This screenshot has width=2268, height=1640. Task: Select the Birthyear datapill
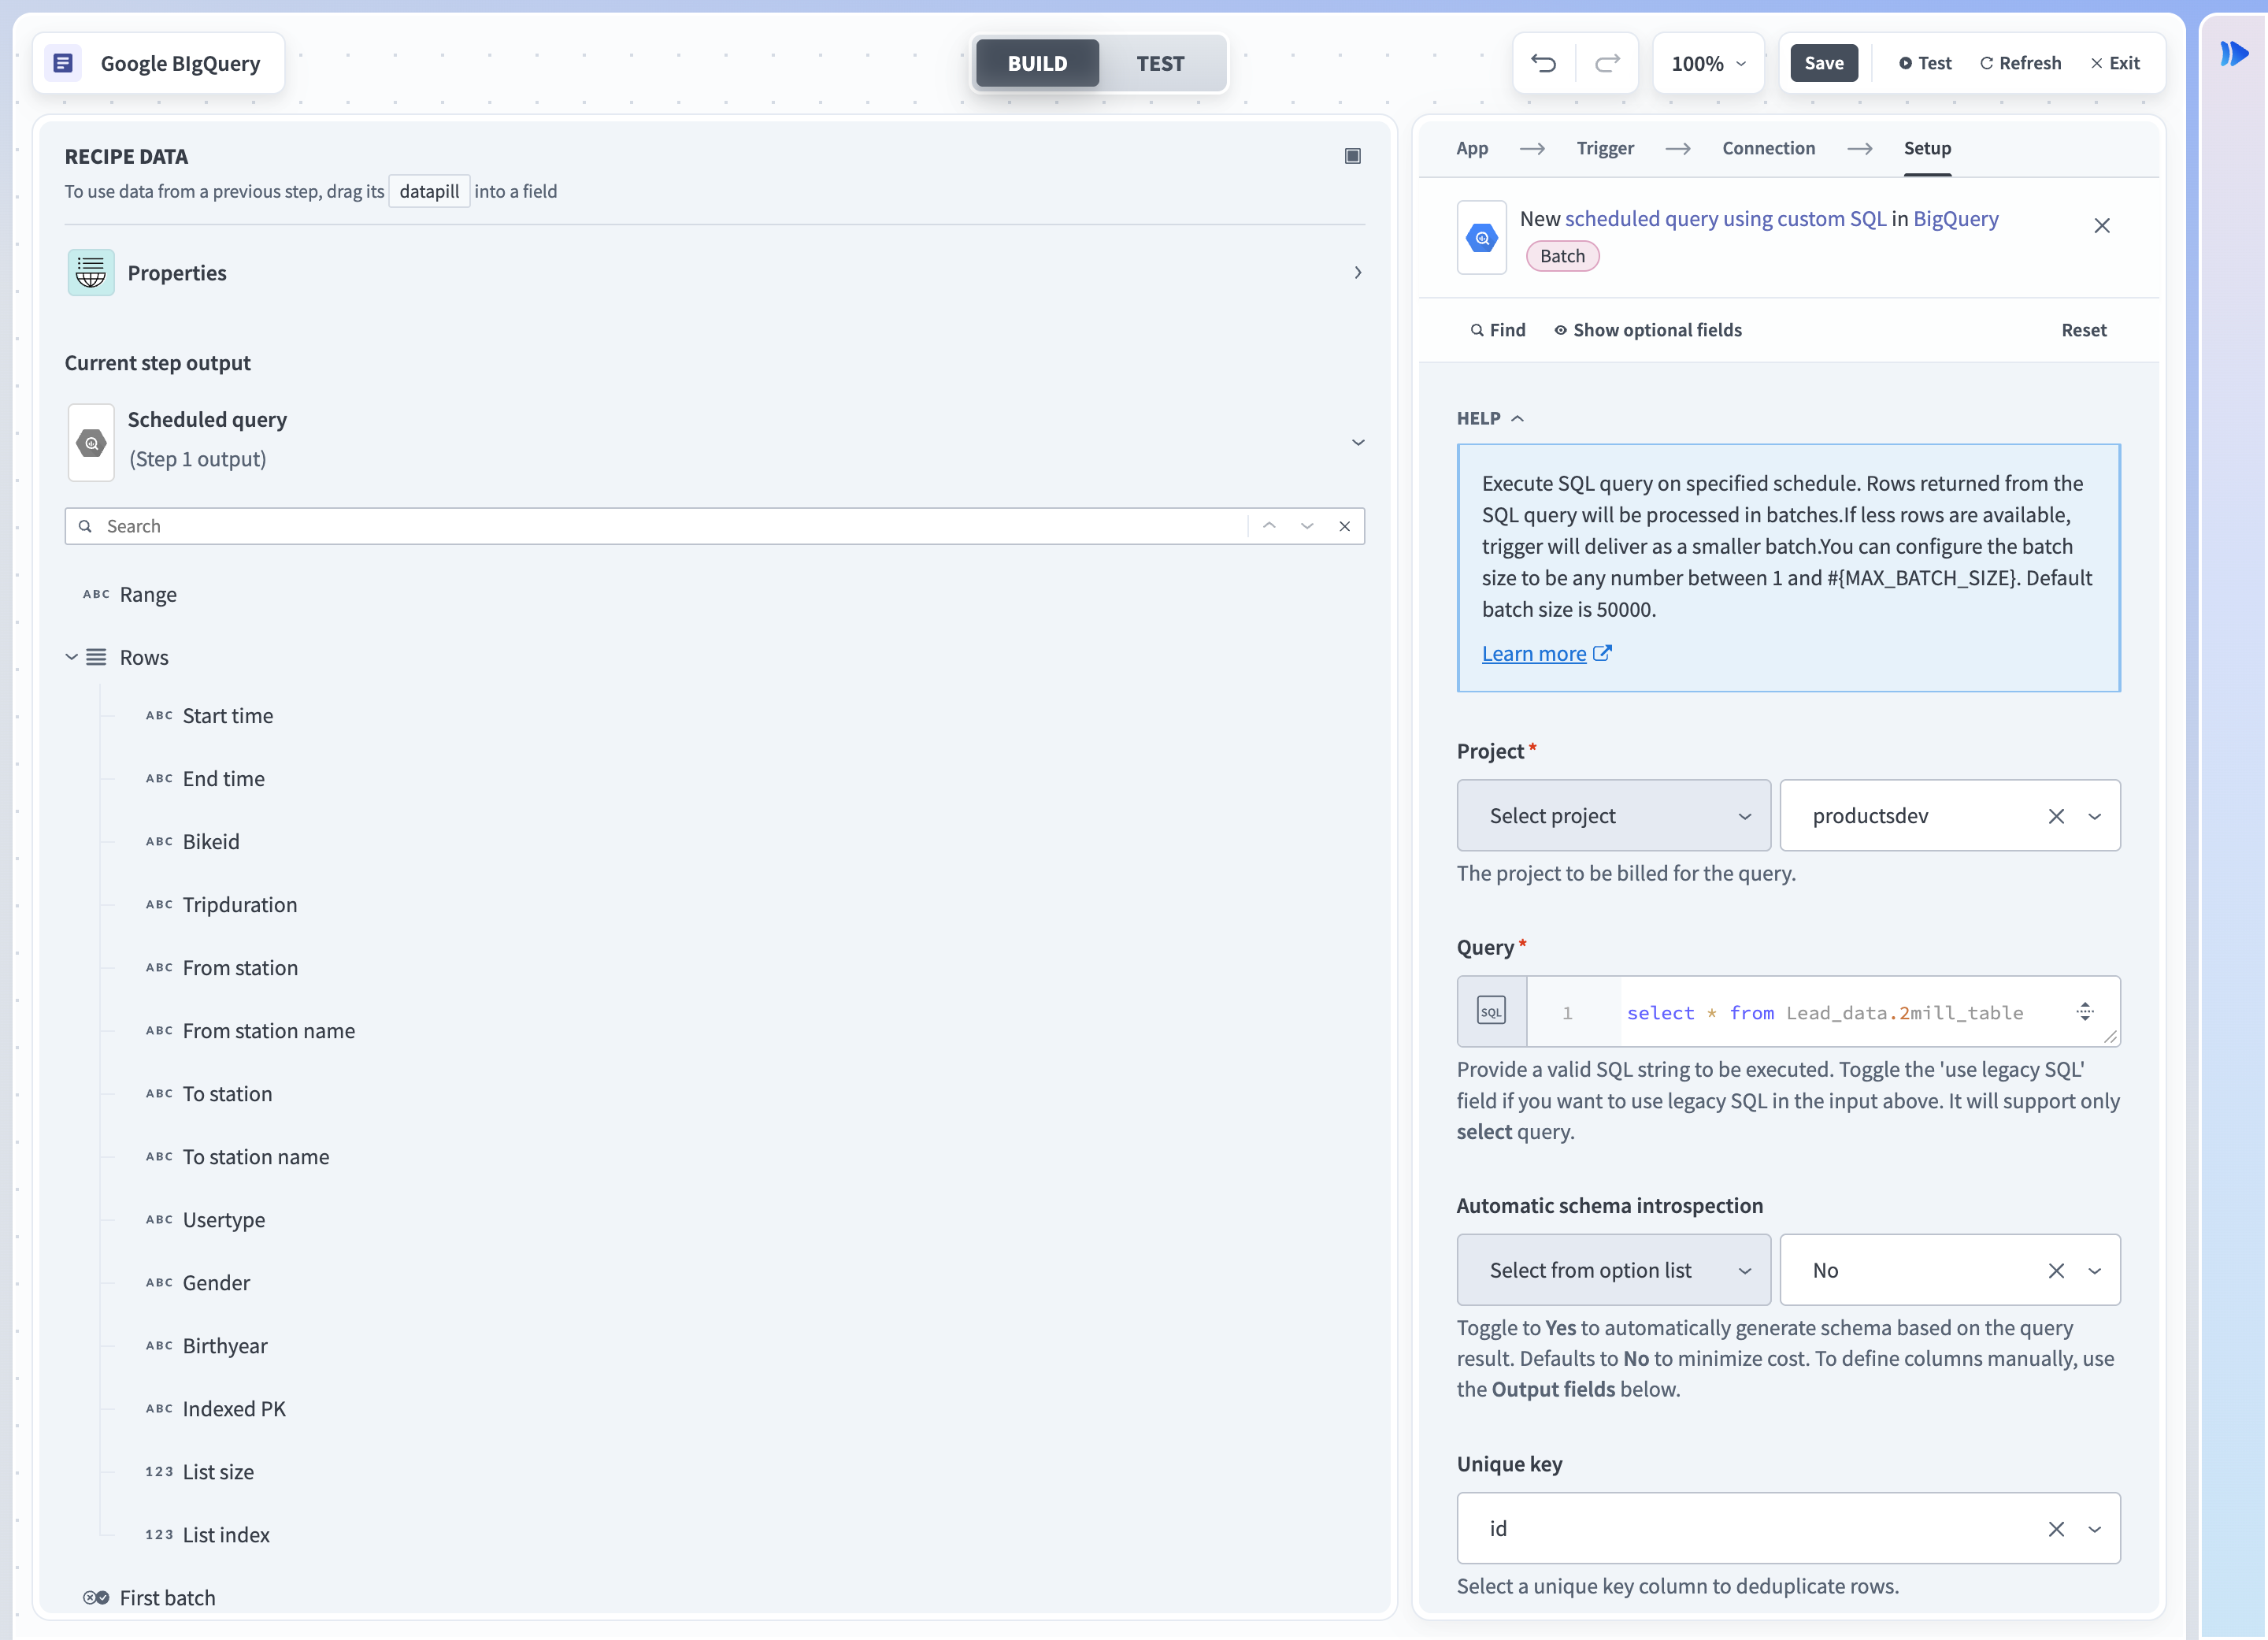point(225,1345)
